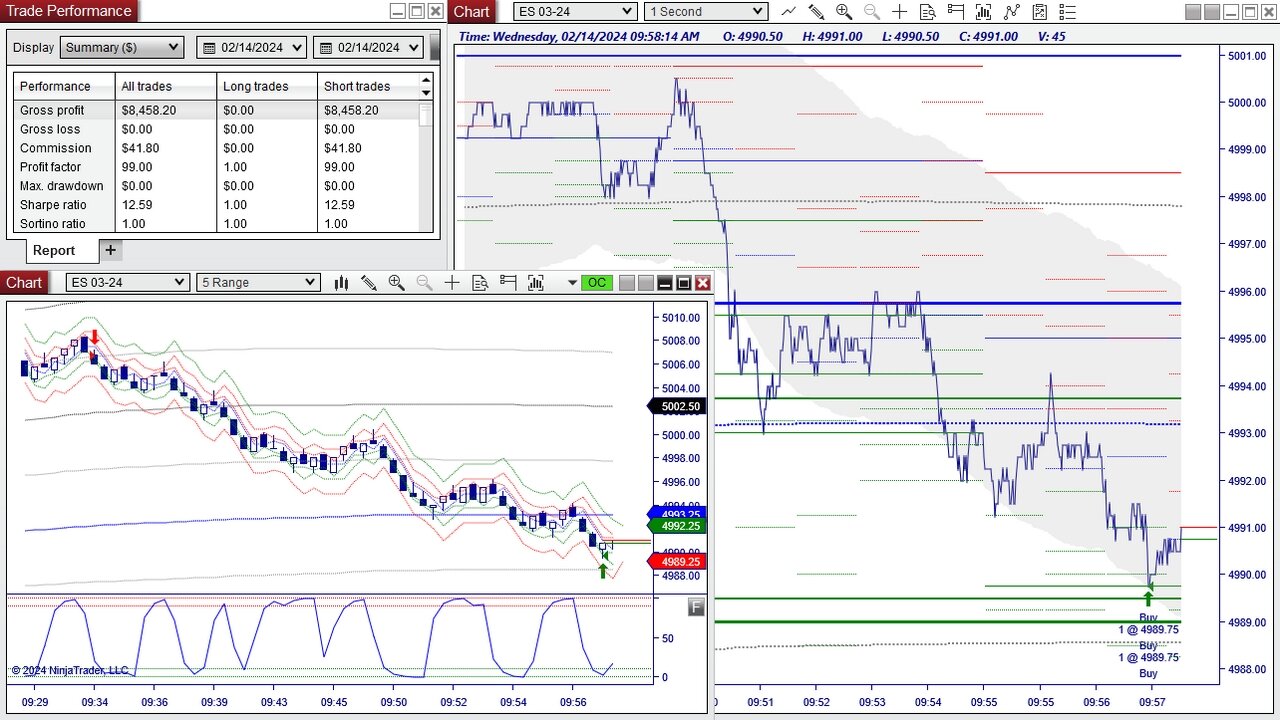Click the Trade Performance title tab
Screen dimensions: 1280x720
coord(69,11)
